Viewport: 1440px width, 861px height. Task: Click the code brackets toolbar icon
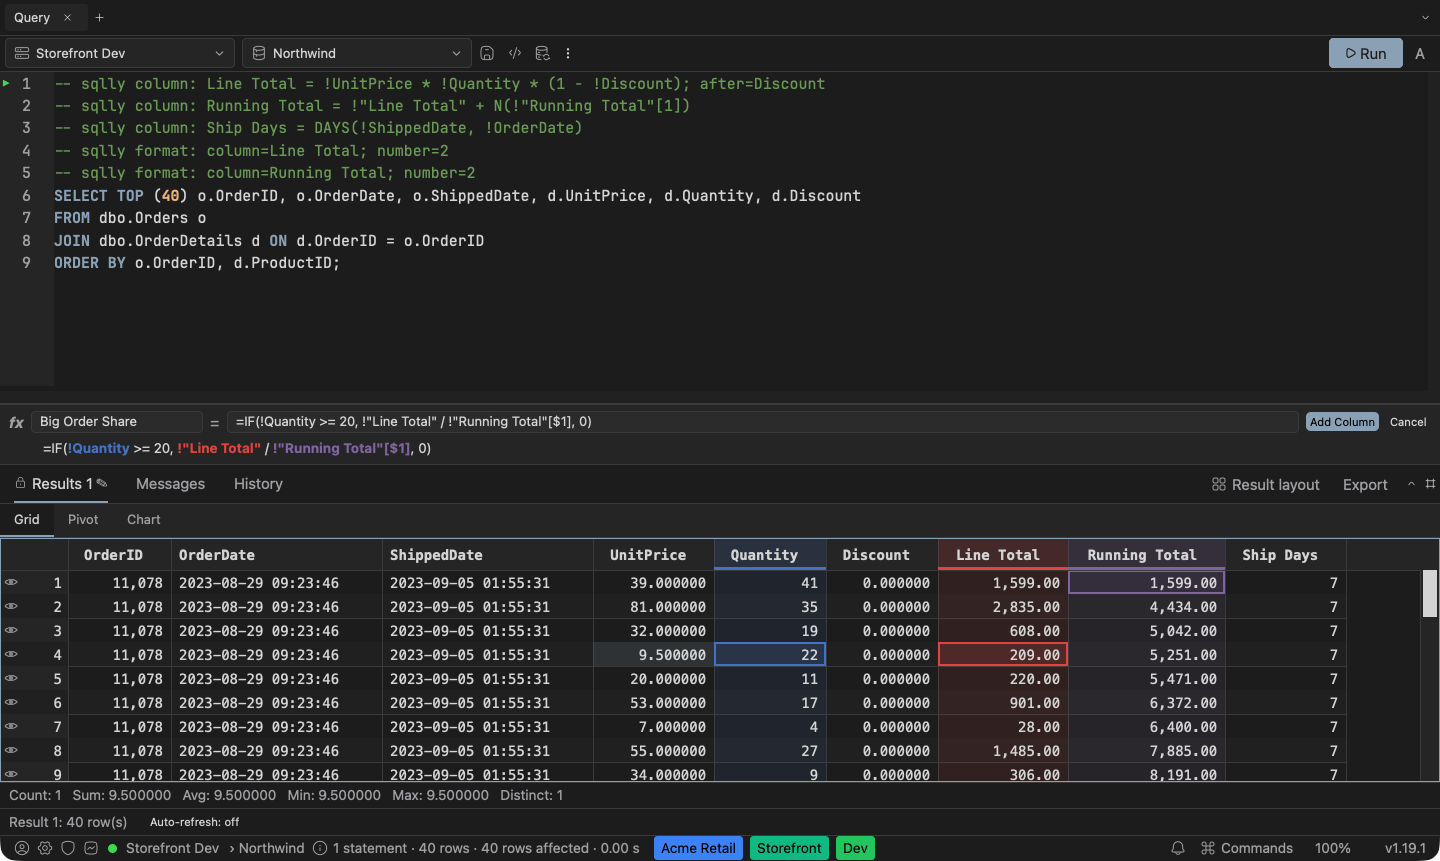click(x=515, y=53)
